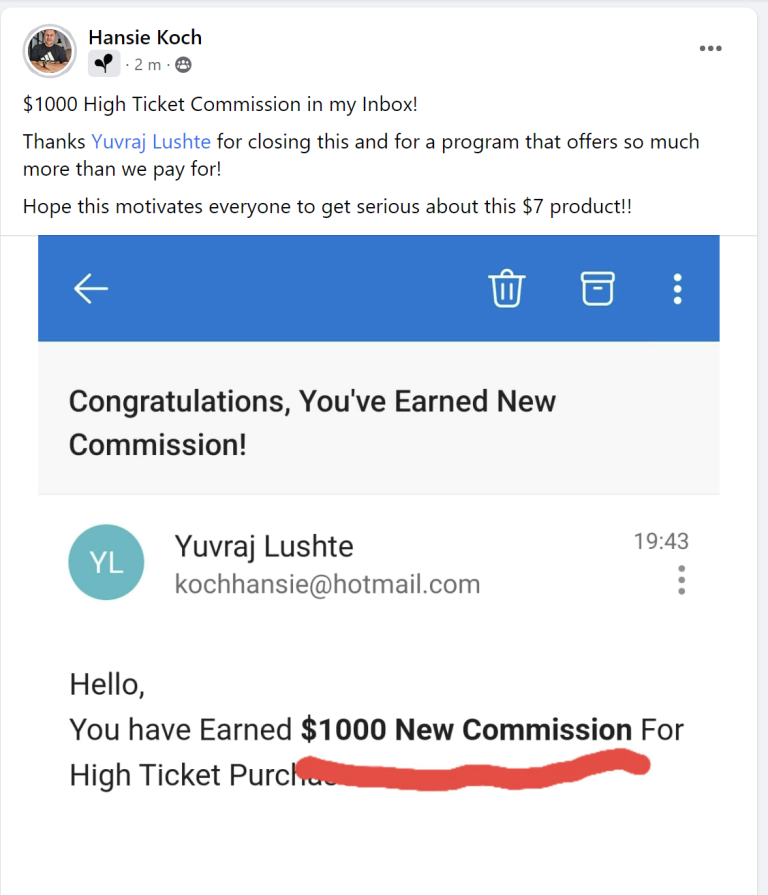Click the archive box icon
Image resolution: width=768 pixels, height=895 pixels.
597,288
